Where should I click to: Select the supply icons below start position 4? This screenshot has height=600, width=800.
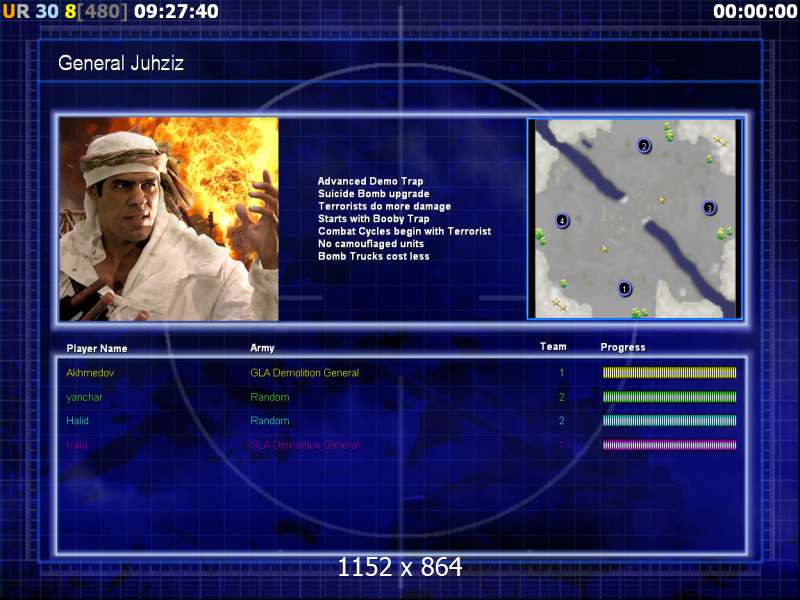[x=540, y=236]
